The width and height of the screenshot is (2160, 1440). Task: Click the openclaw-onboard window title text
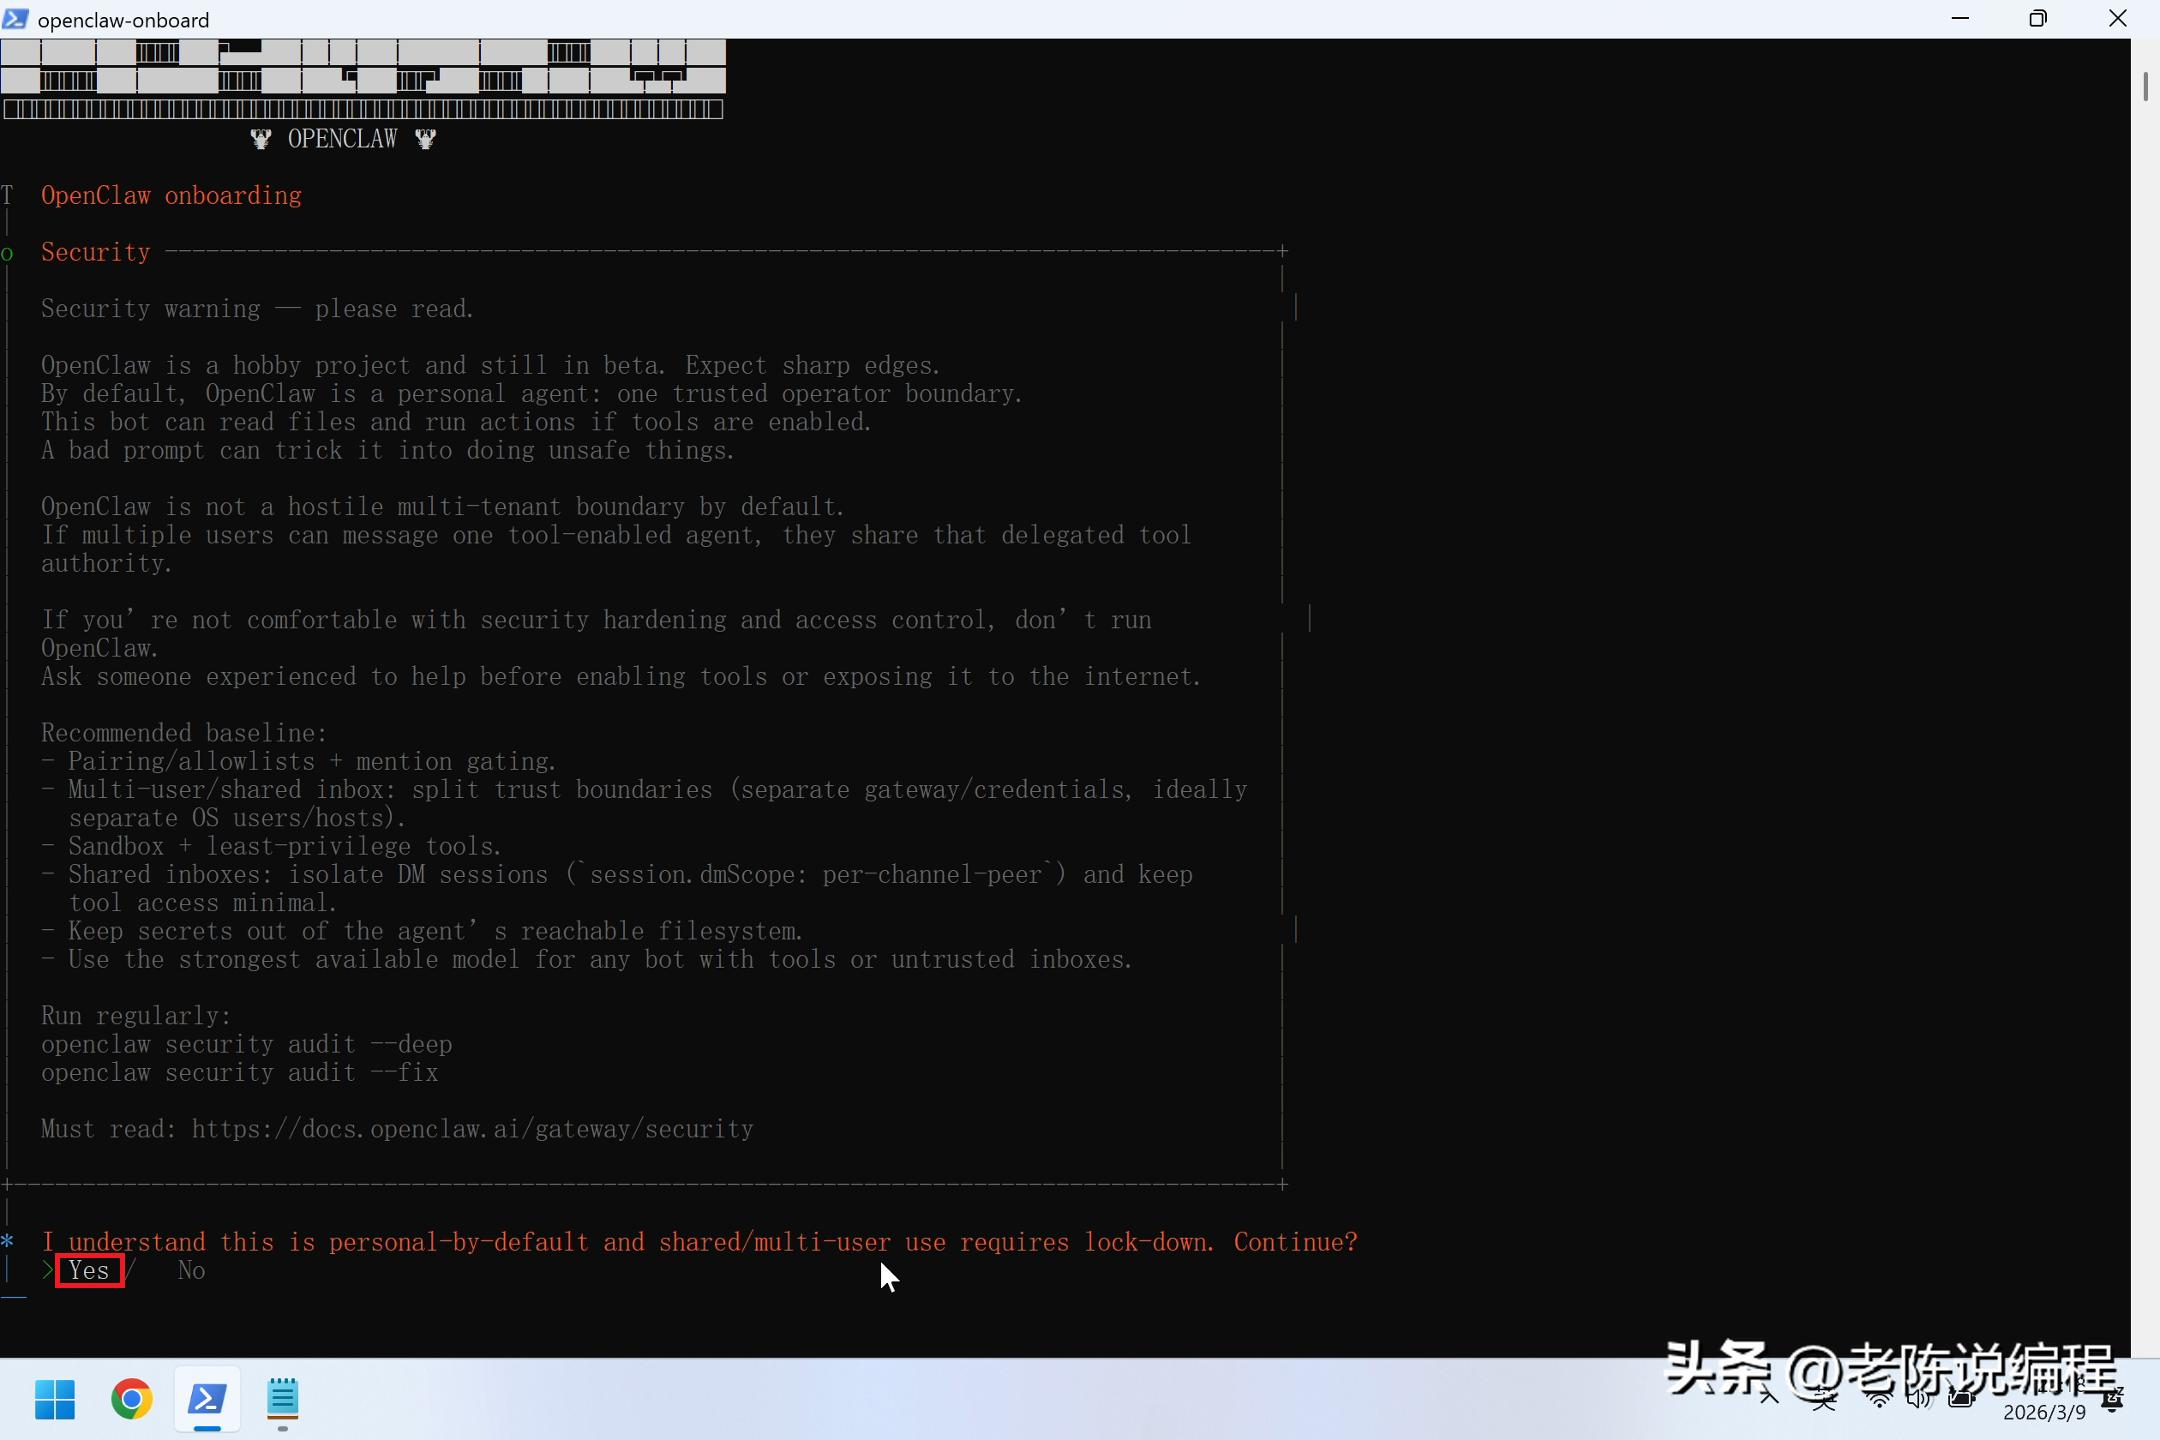pos(123,20)
